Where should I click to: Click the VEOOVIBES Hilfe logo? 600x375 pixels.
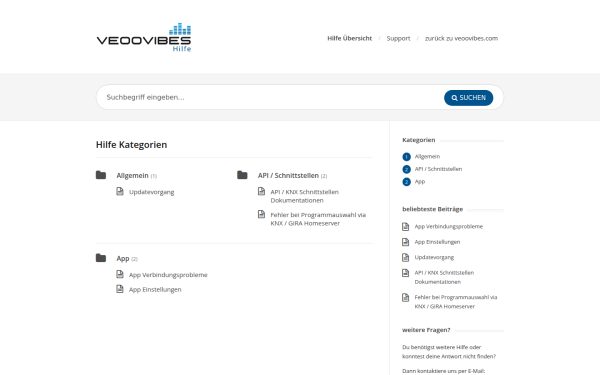[144, 38]
